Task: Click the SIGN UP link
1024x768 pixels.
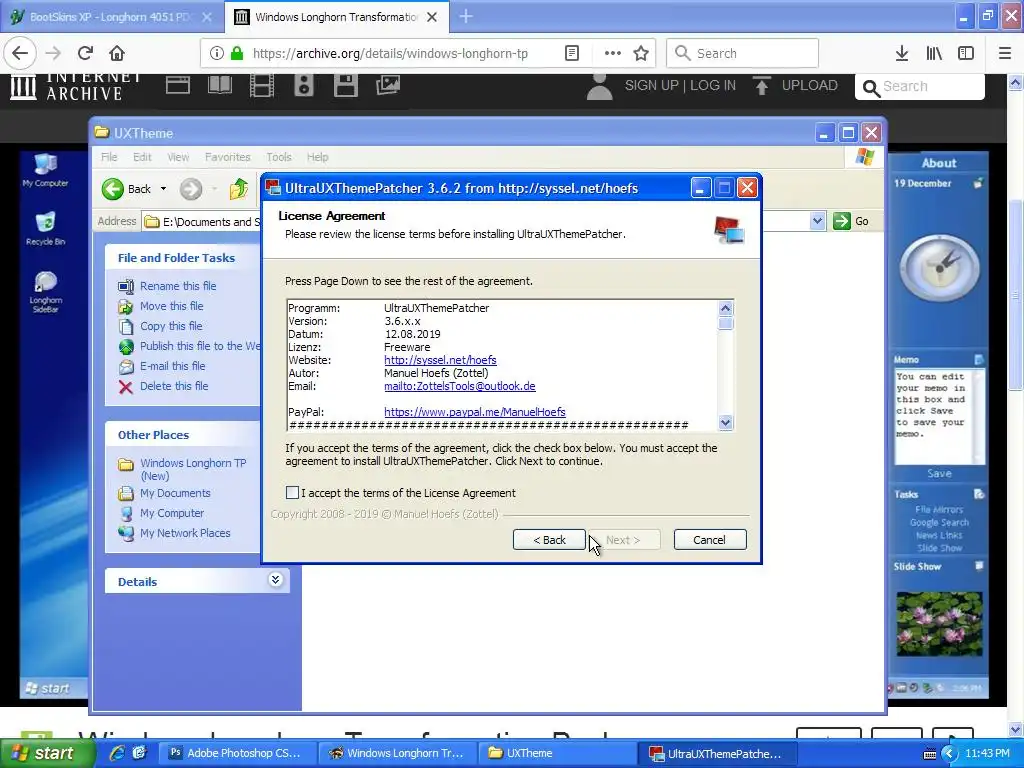Action: (652, 86)
